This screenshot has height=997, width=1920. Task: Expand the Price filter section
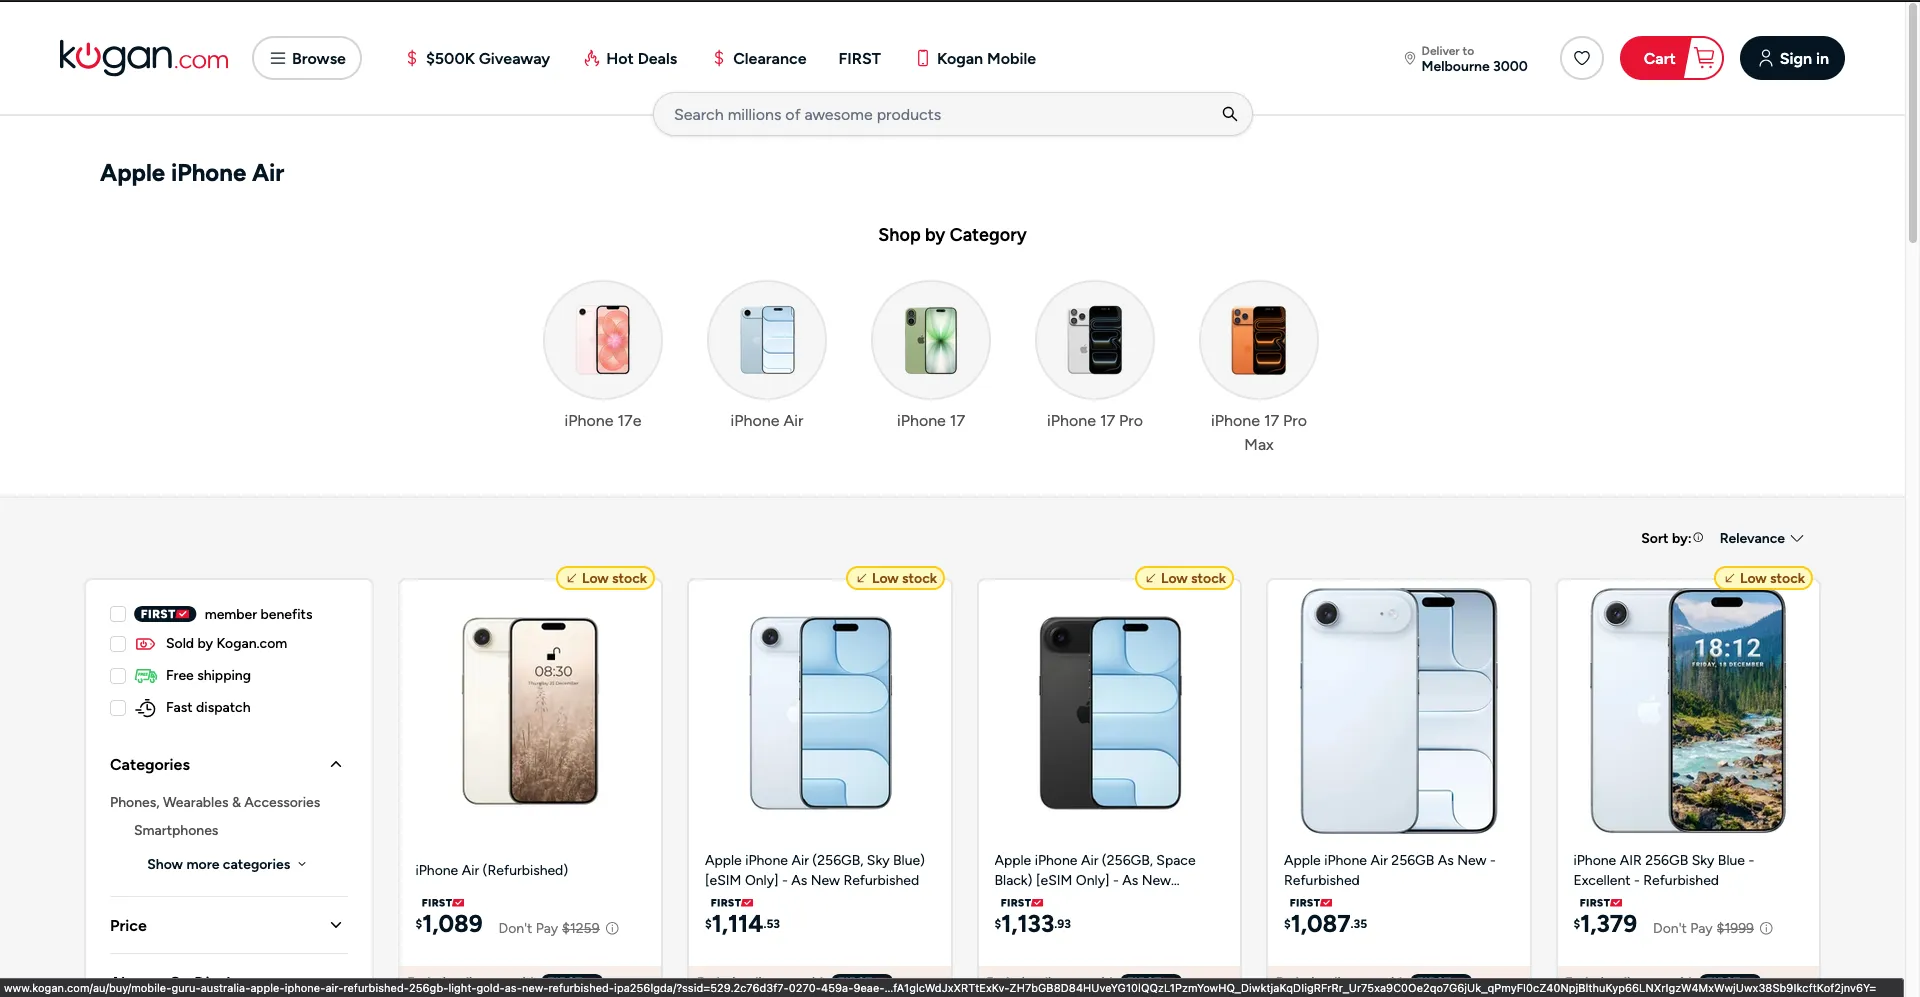228,925
